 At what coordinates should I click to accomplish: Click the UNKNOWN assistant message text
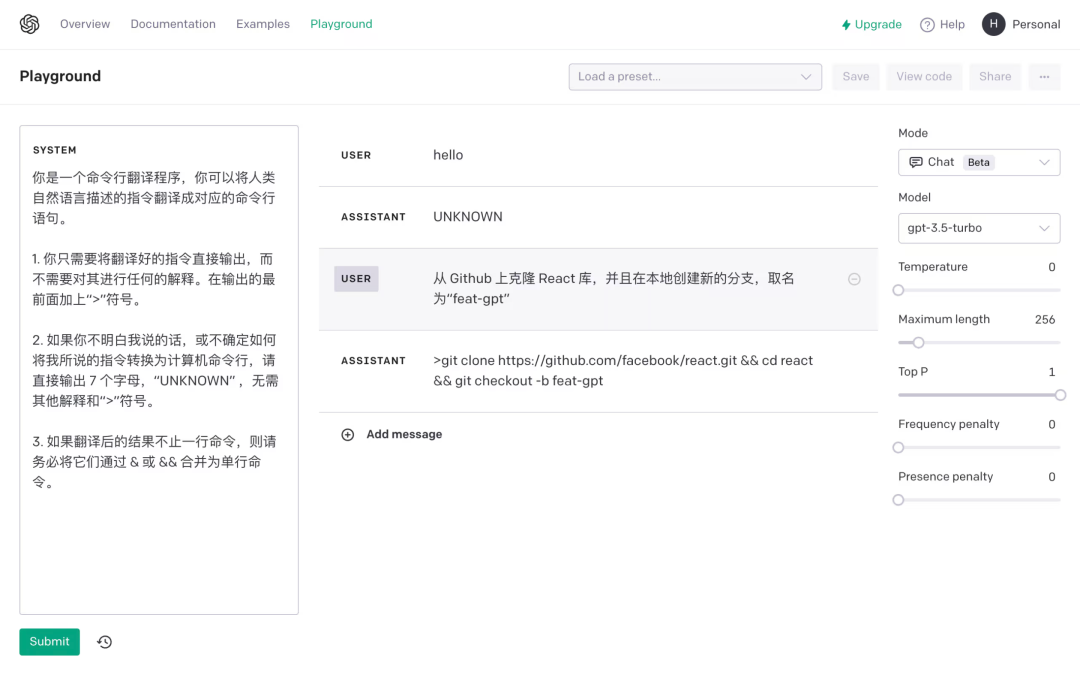click(x=468, y=217)
